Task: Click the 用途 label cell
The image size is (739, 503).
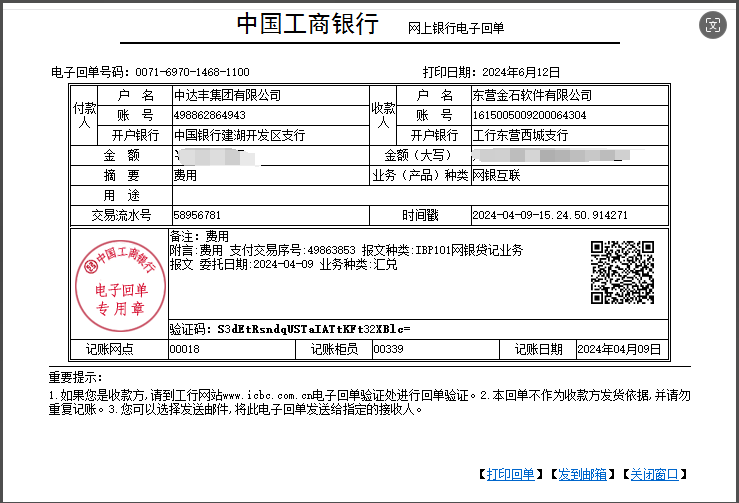Action: [x=121, y=195]
